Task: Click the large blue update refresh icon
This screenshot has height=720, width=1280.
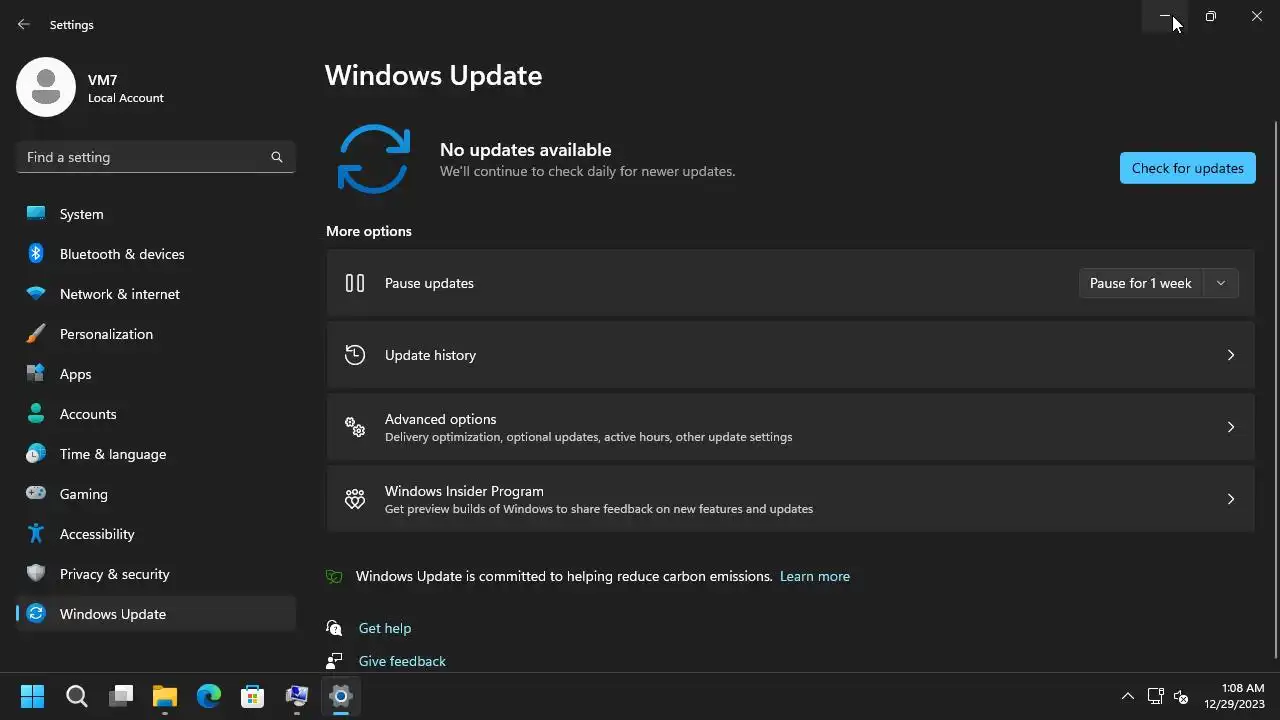Action: tap(374, 159)
